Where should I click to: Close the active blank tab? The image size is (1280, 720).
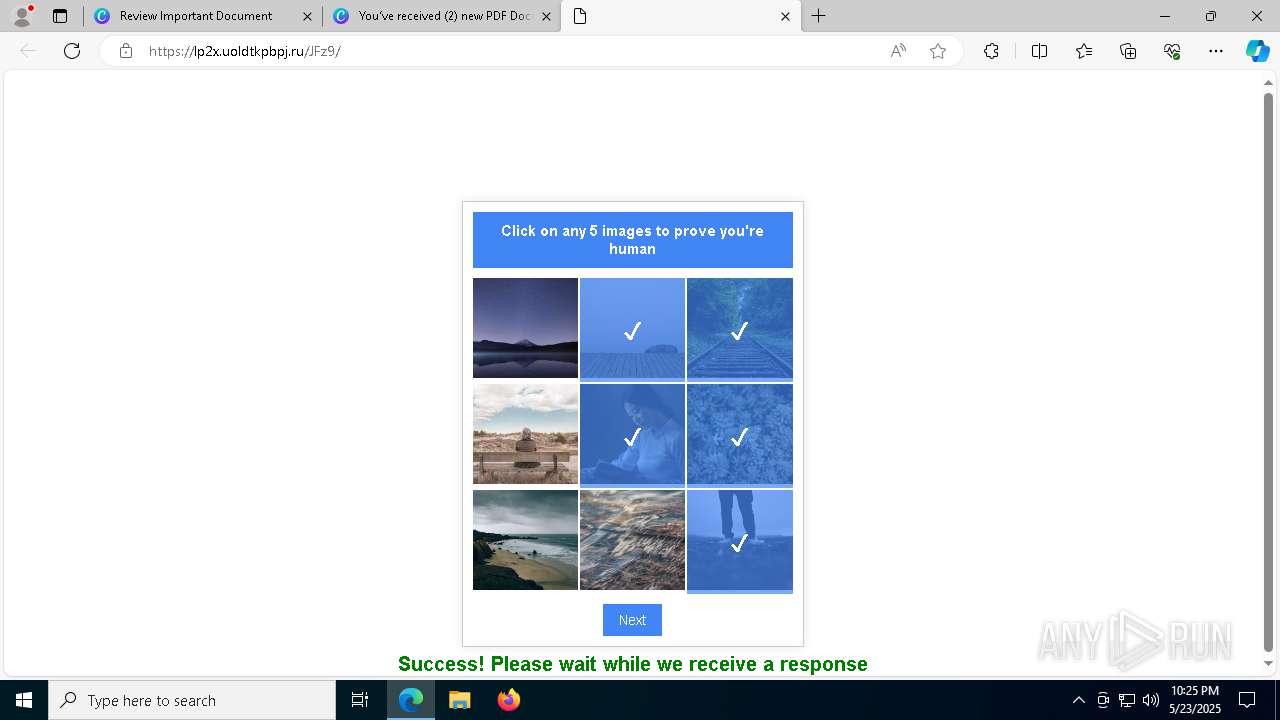785,16
